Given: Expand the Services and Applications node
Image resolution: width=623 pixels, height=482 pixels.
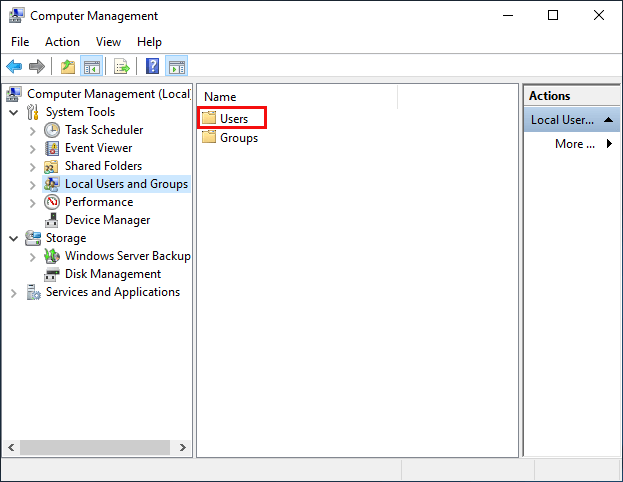Looking at the screenshot, I should 14,293.
